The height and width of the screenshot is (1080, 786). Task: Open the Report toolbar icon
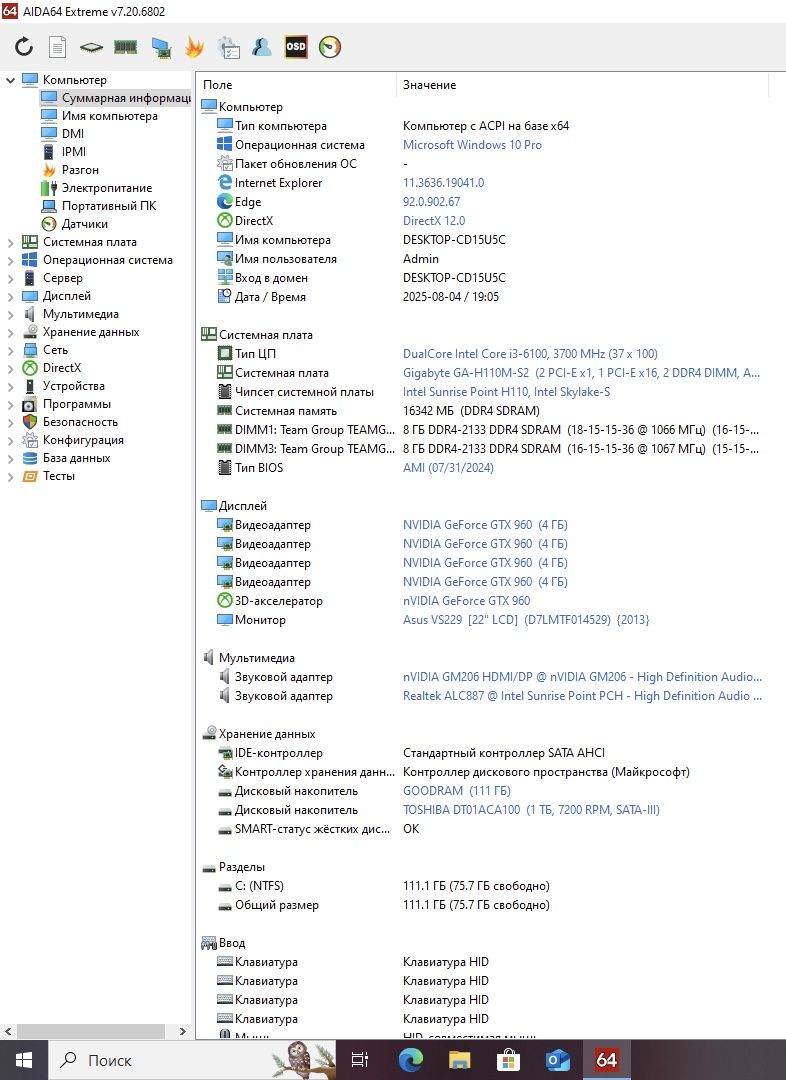tap(58, 47)
